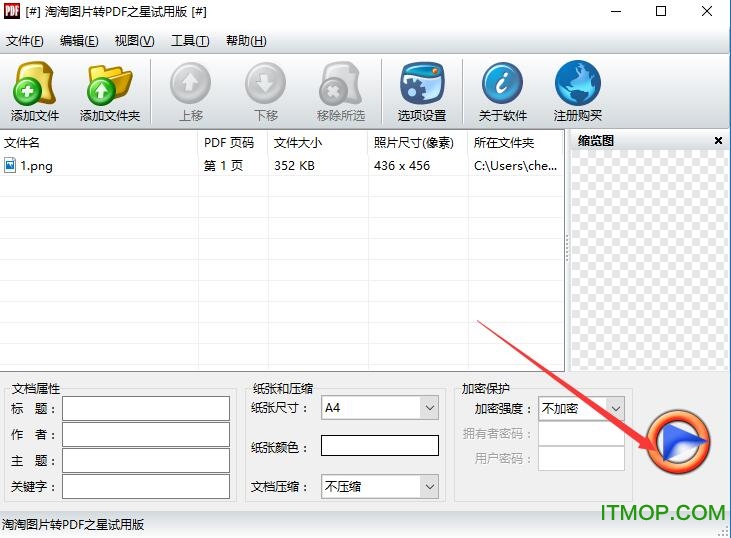Open the 加密强度 encryption dropdown
Viewport: 731px width, 538px height.
point(615,408)
